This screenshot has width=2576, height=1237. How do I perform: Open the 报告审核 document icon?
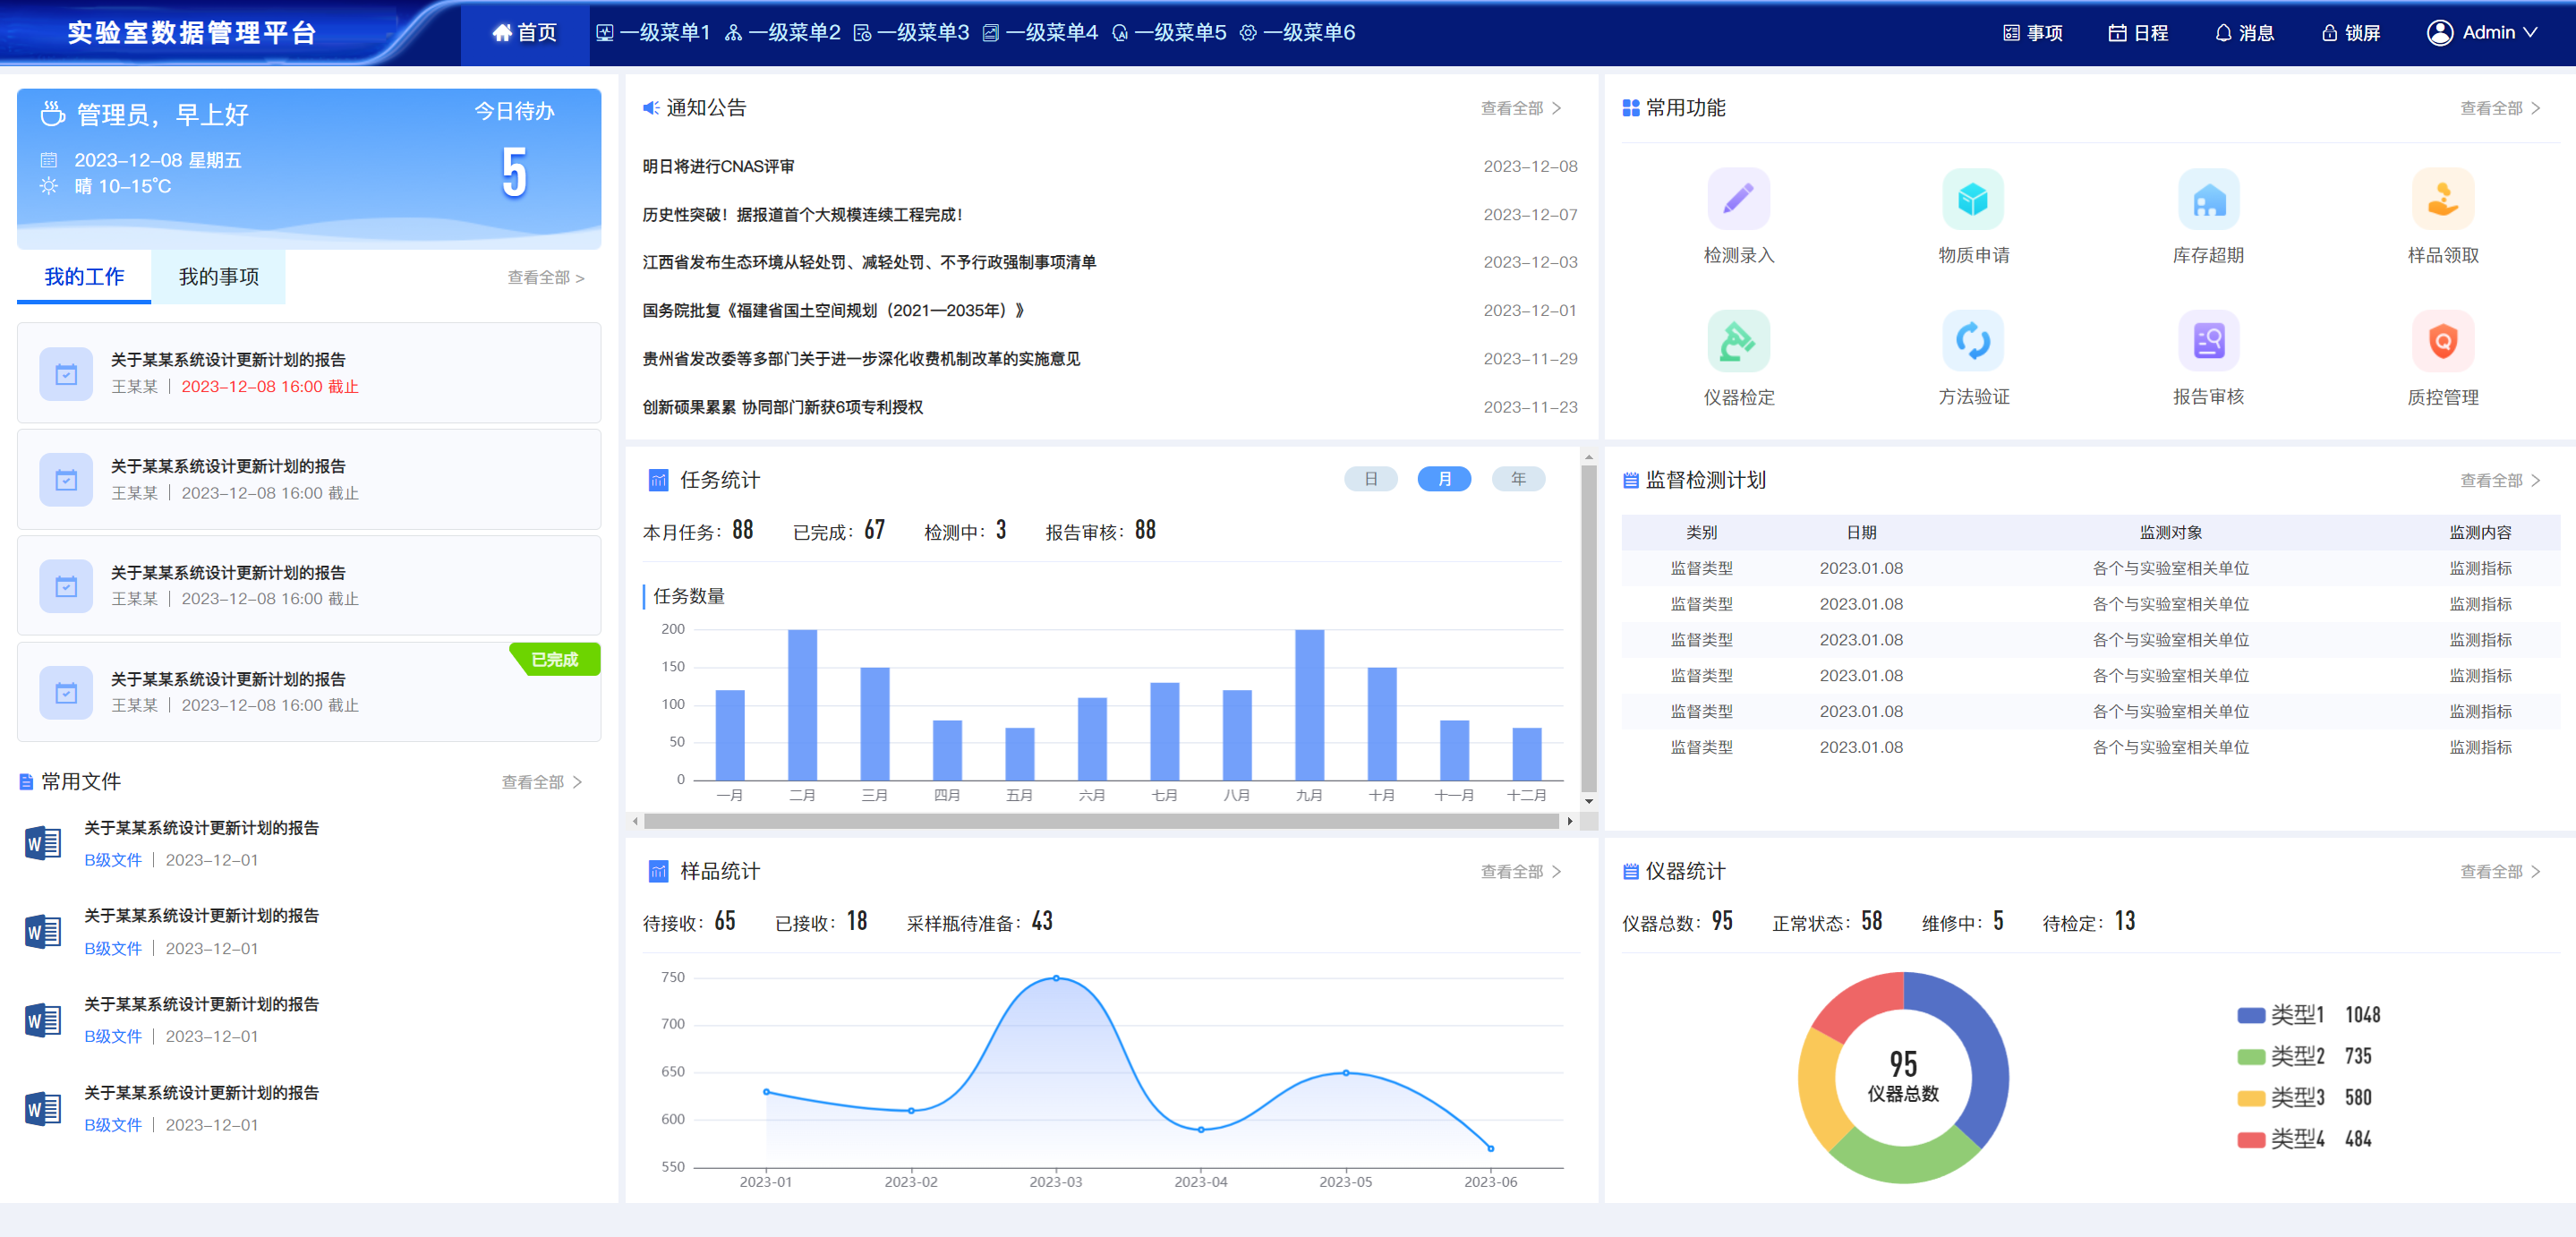[x=2208, y=341]
